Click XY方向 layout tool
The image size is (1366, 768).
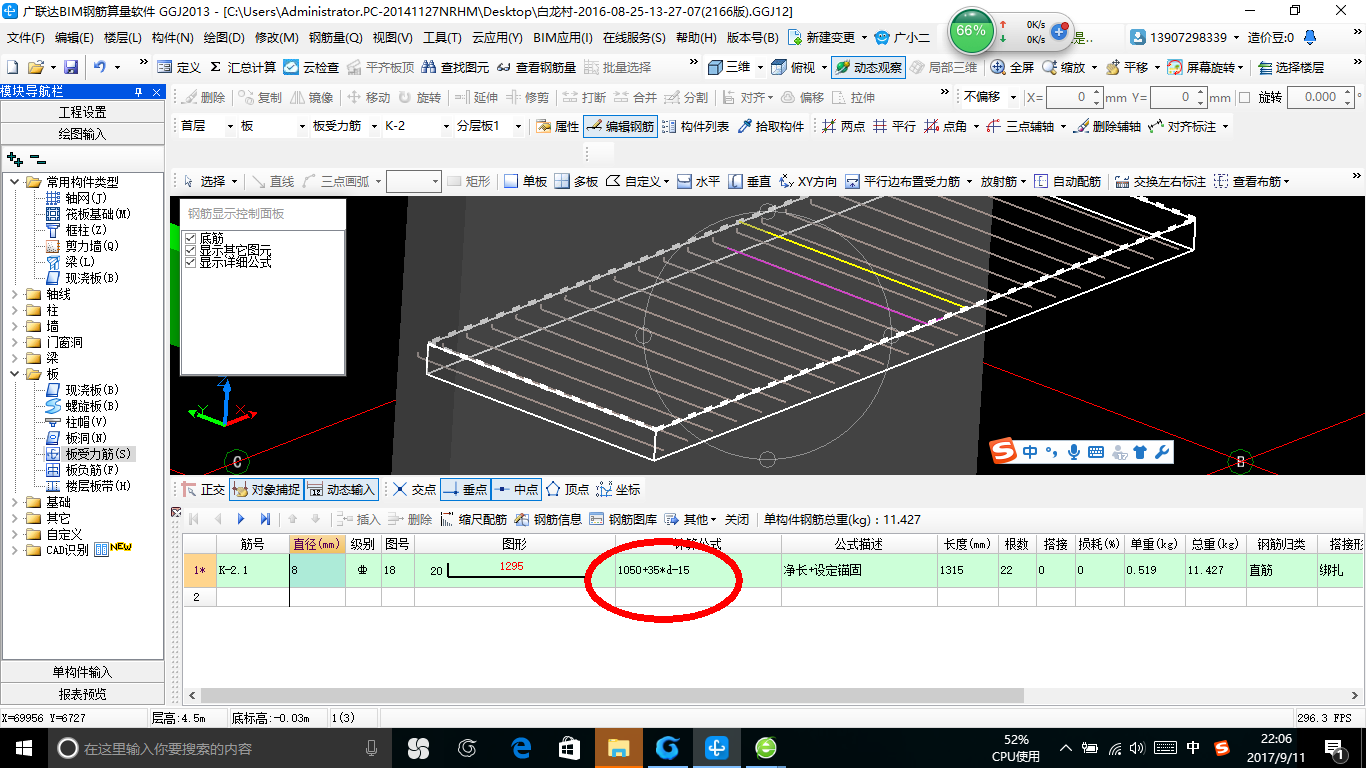(x=807, y=181)
